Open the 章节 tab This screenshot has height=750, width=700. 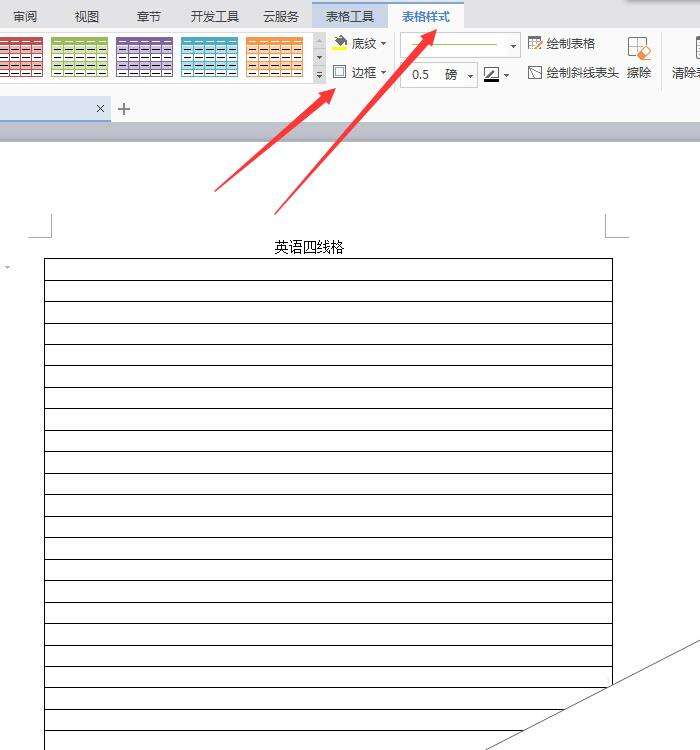tap(148, 17)
